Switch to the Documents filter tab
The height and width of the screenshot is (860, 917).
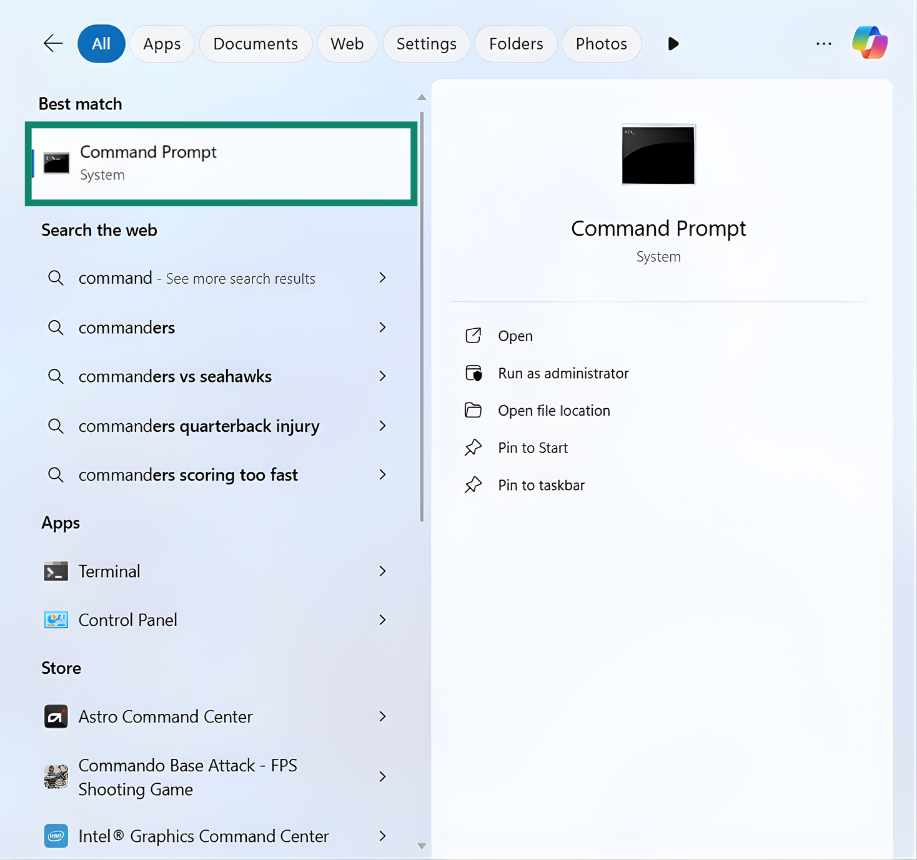click(255, 44)
